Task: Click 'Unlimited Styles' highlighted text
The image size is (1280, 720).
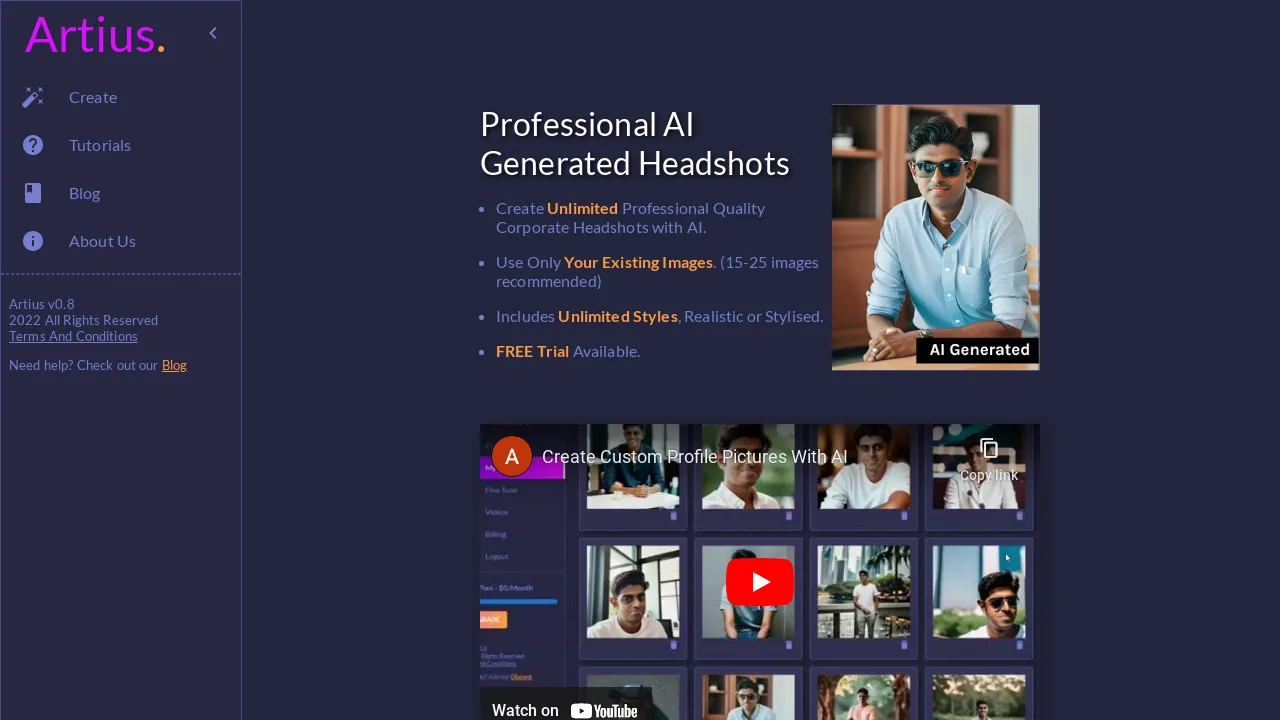Action: click(x=618, y=317)
